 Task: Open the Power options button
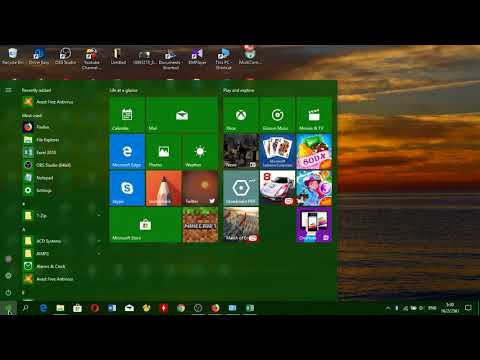coord(8,293)
